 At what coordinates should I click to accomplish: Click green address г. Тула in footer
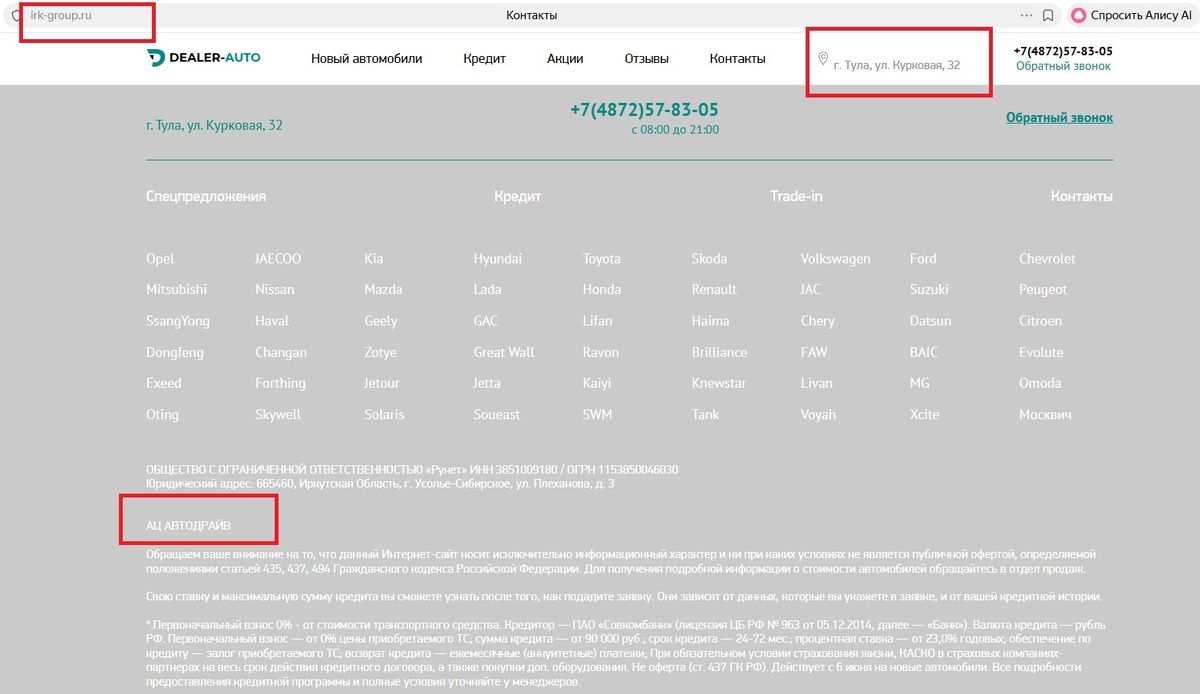pos(214,125)
